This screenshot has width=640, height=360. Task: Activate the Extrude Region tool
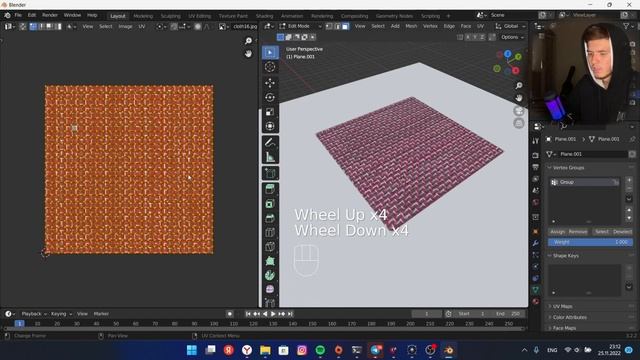270,189
